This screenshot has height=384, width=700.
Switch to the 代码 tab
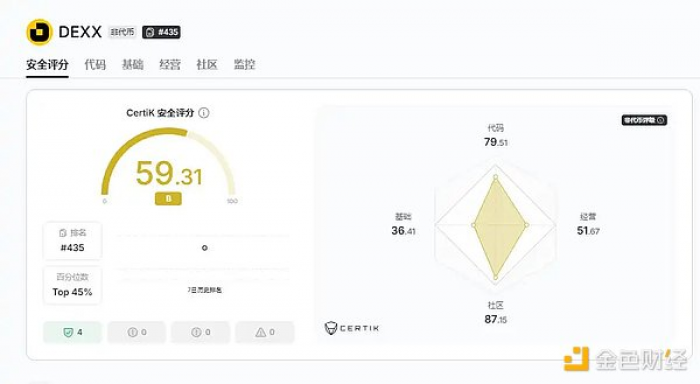pyautogui.click(x=95, y=65)
